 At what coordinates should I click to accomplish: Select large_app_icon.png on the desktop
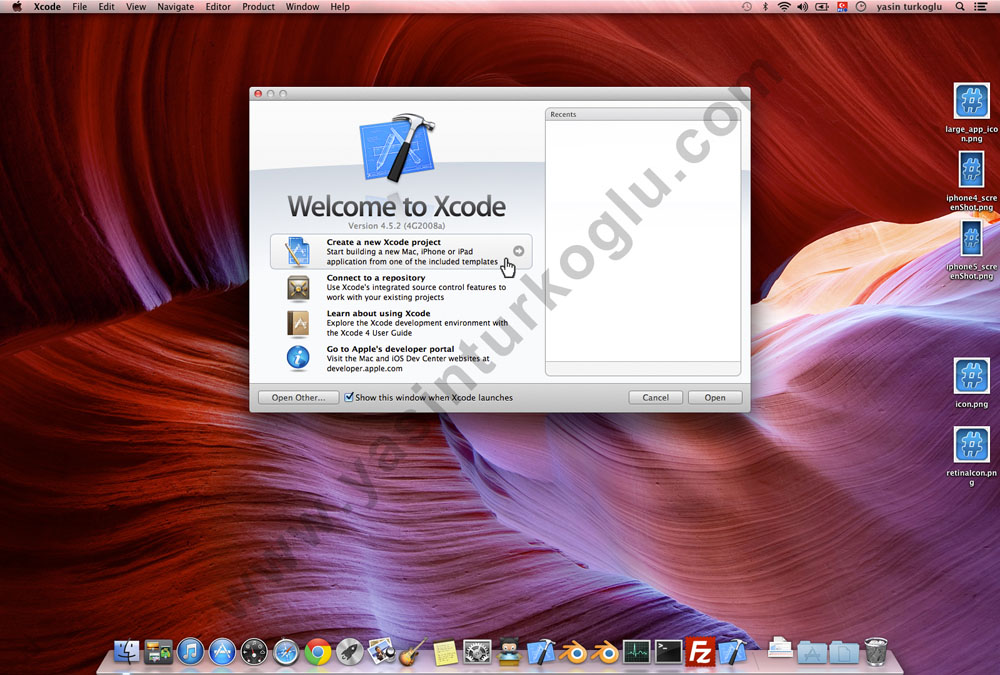coord(971,101)
